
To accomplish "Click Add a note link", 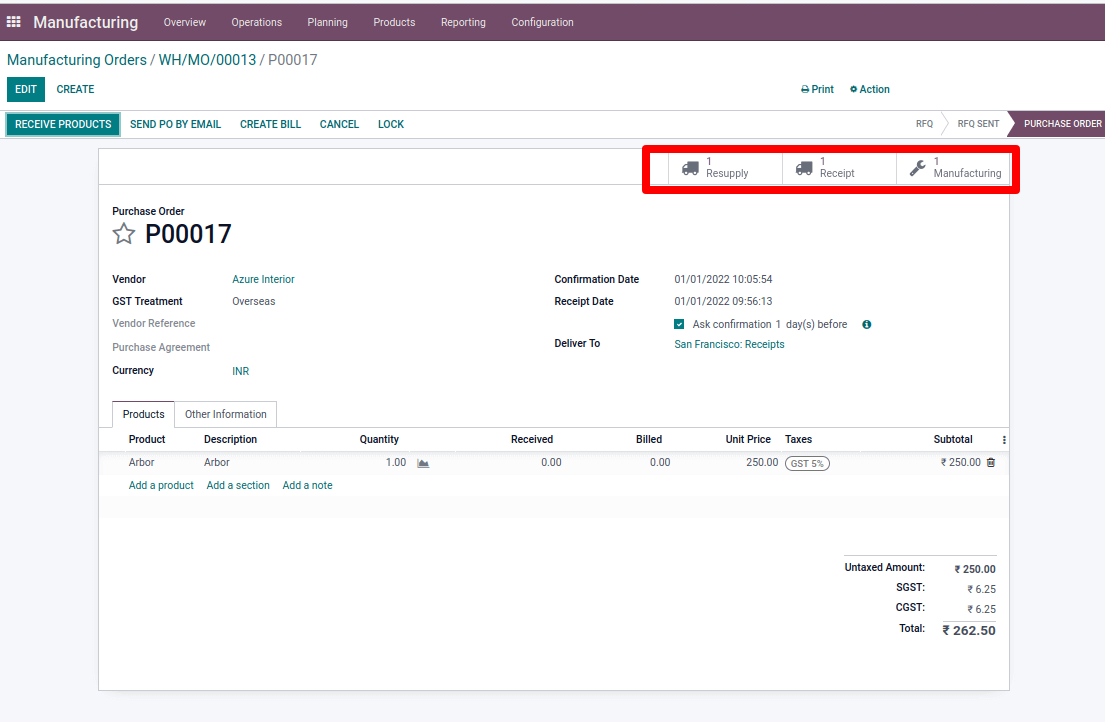I will coord(307,485).
